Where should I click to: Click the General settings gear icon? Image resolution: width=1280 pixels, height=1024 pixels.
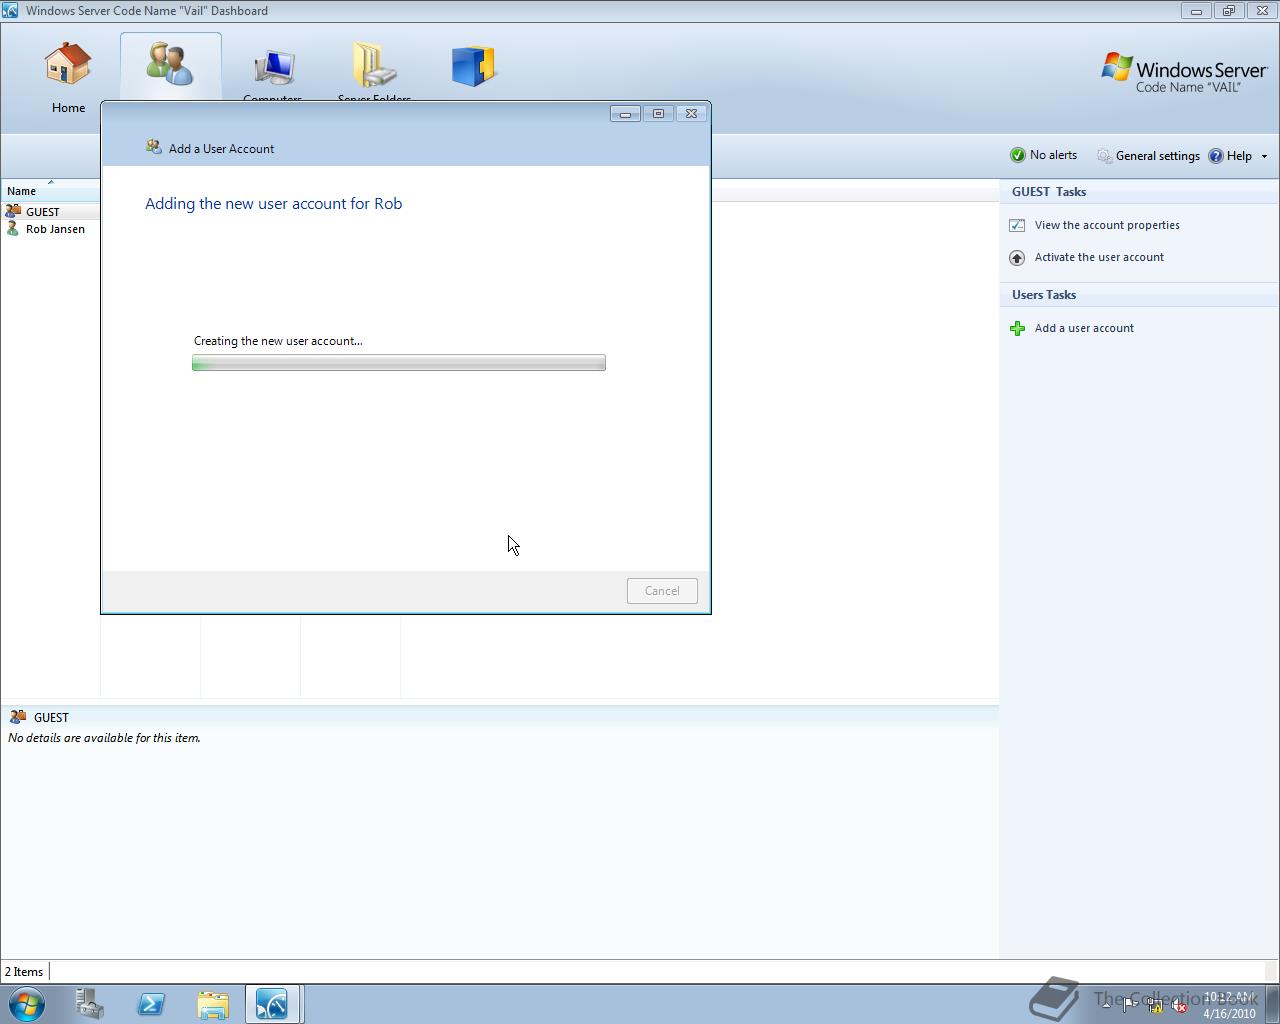(1104, 156)
